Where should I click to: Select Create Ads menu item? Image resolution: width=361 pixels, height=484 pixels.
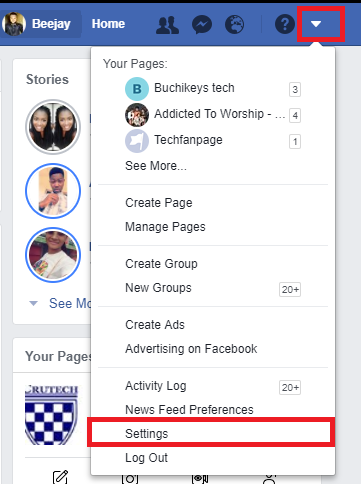pyautogui.click(x=155, y=325)
